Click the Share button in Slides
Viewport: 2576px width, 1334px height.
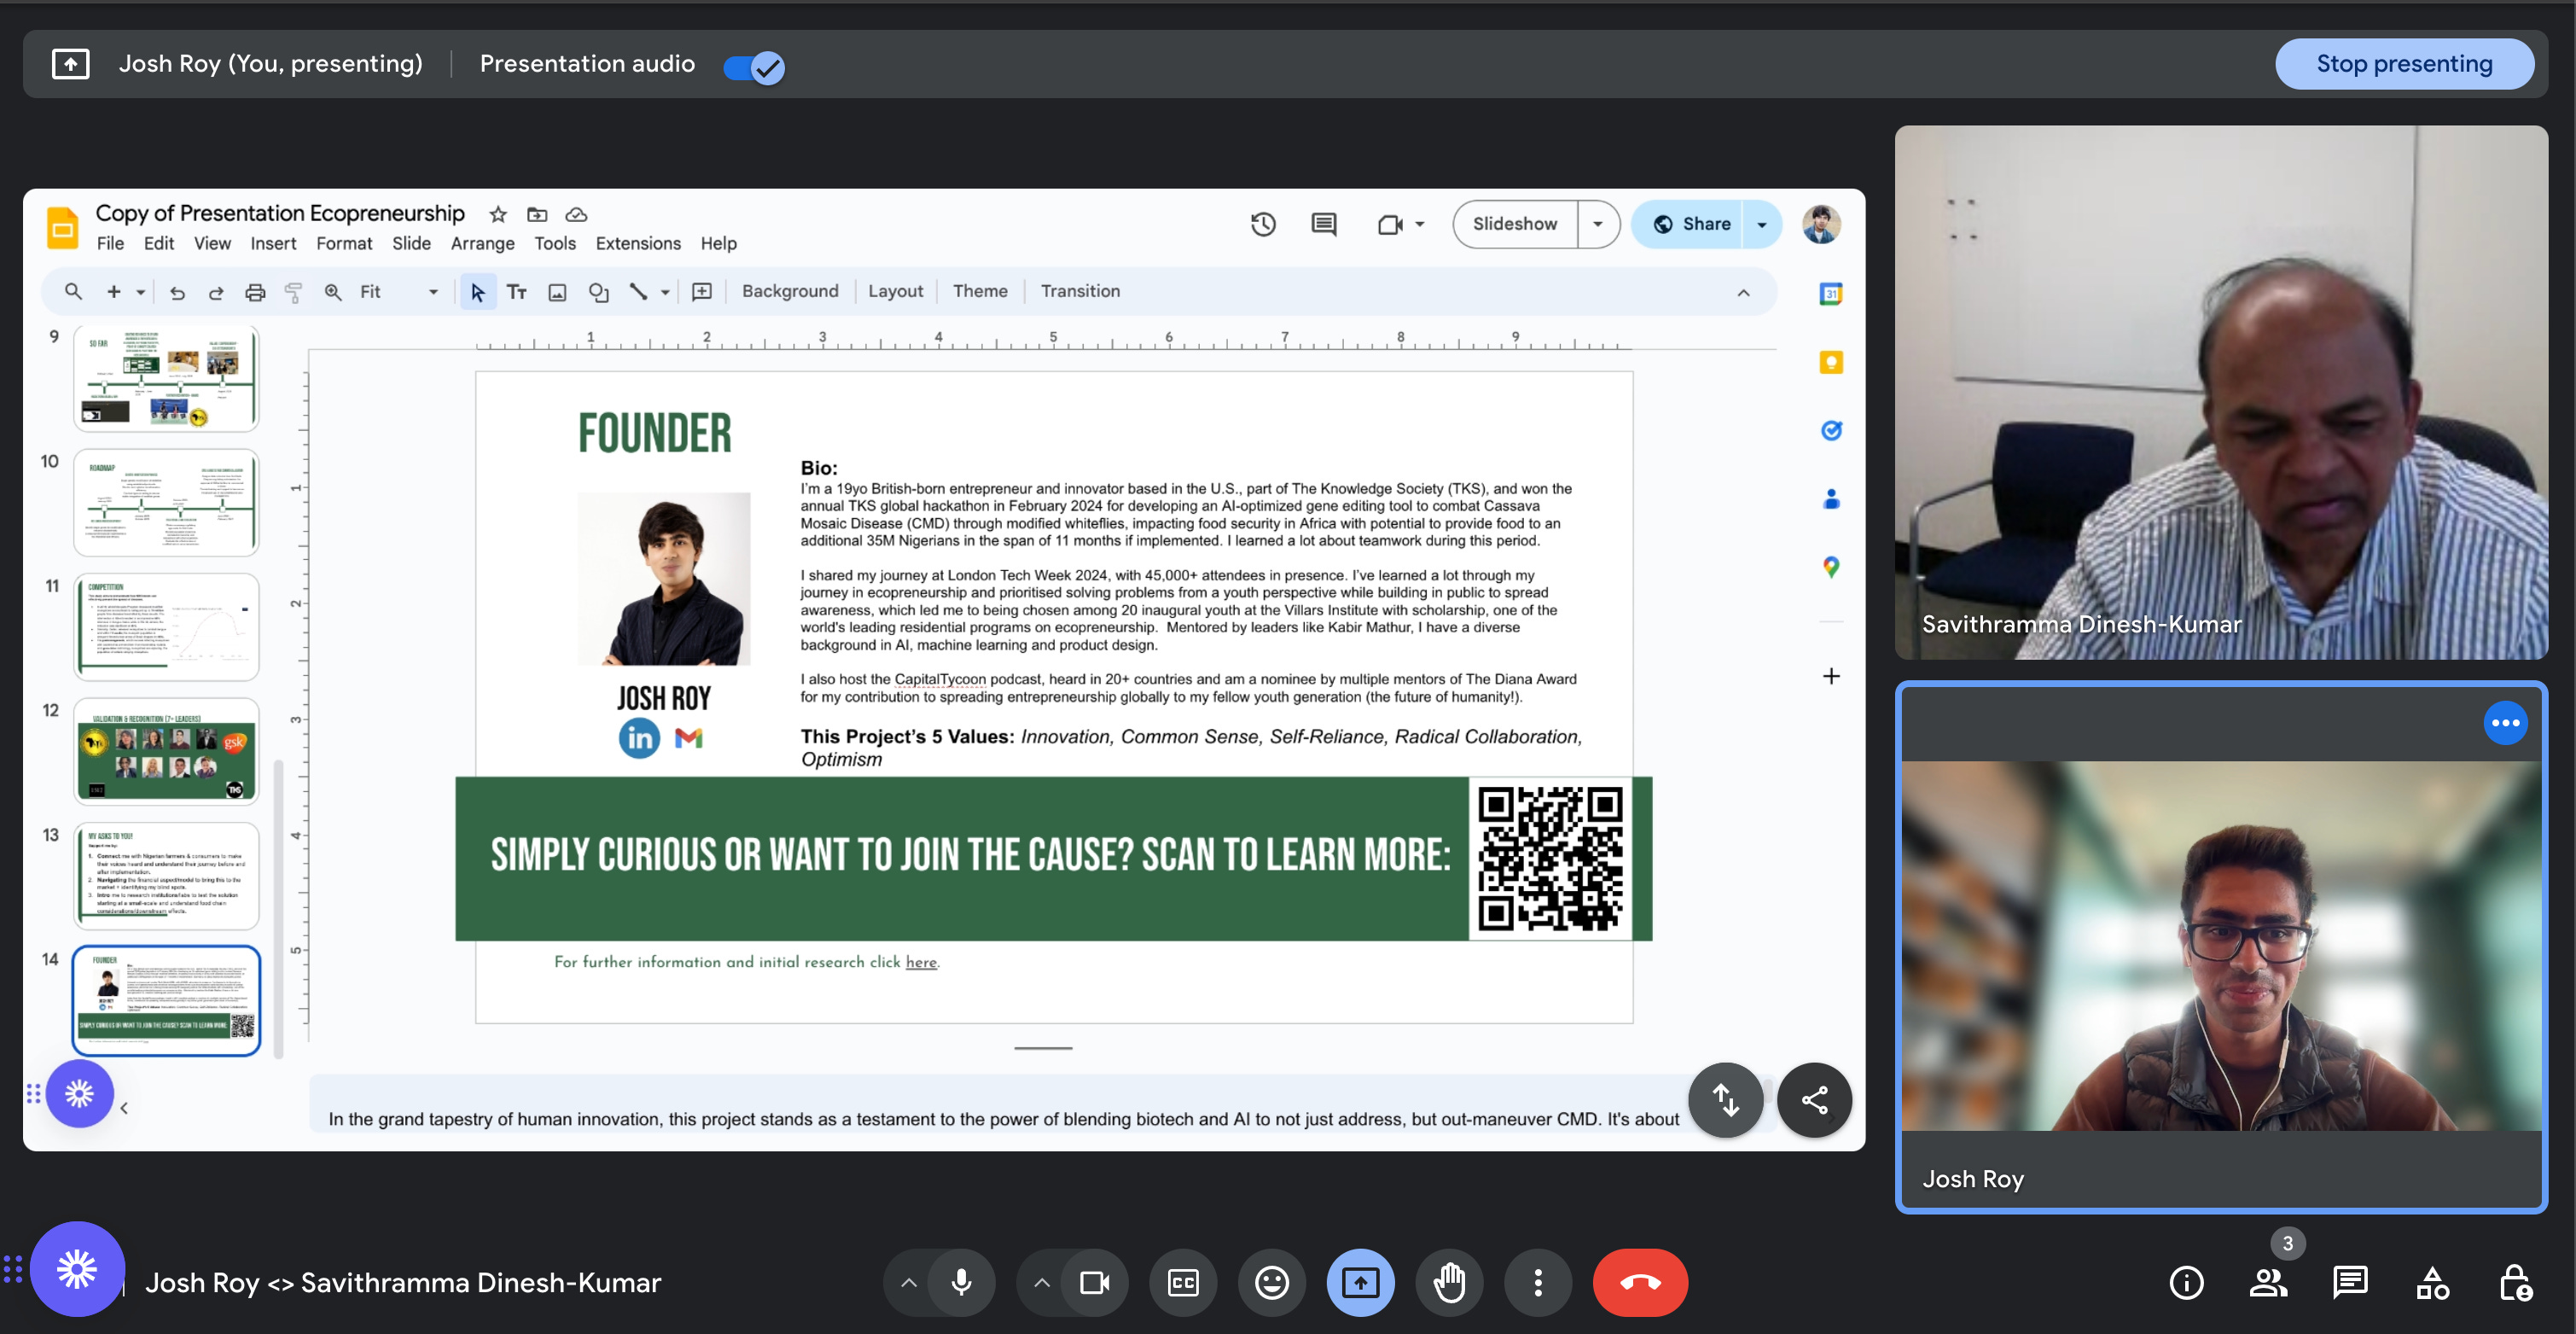[x=1692, y=224]
